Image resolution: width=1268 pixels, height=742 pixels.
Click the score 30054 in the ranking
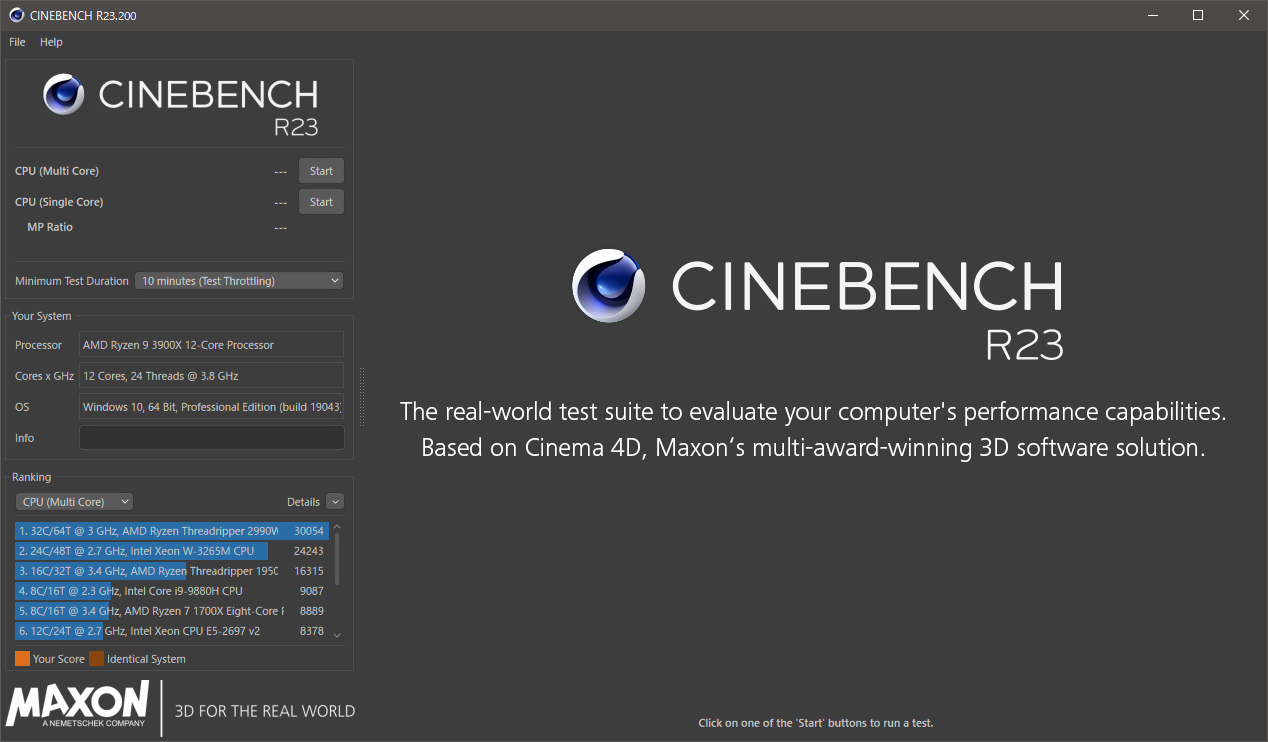pos(309,531)
